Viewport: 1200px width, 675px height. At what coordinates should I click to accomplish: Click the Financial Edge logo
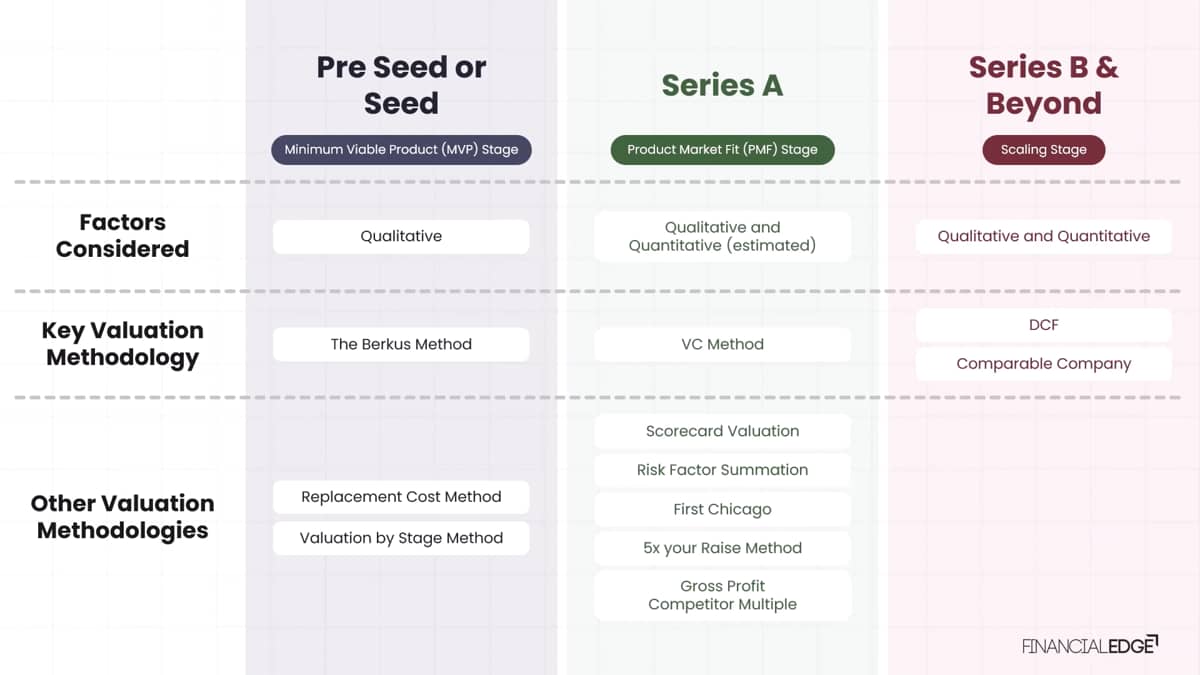point(1089,645)
